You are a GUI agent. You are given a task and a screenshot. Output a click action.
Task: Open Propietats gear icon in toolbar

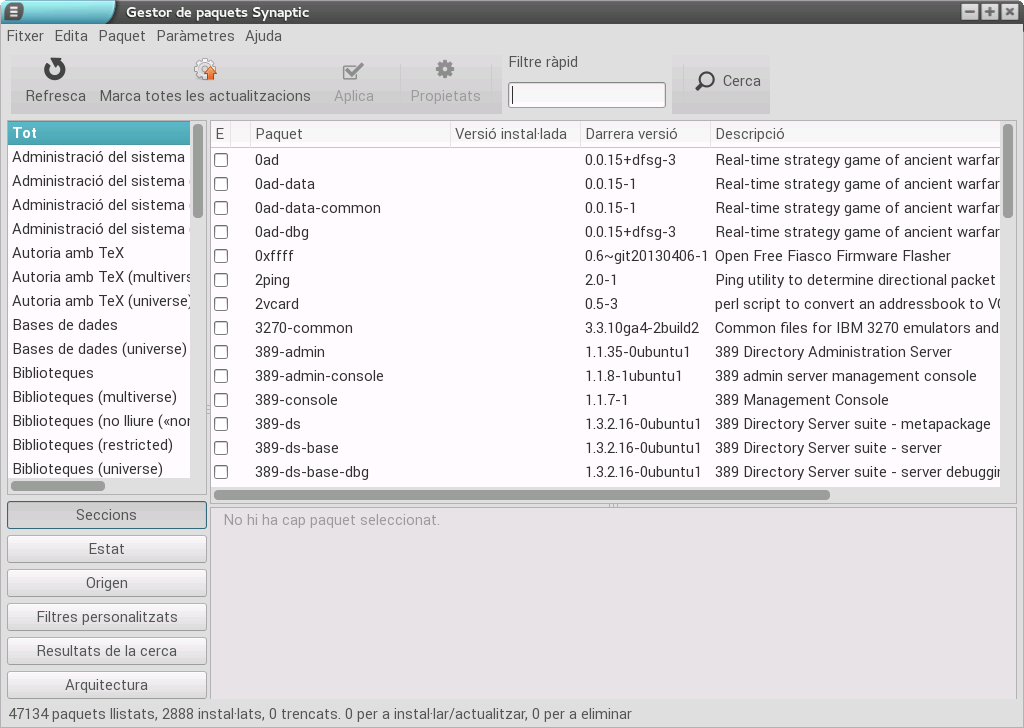[445, 70]
